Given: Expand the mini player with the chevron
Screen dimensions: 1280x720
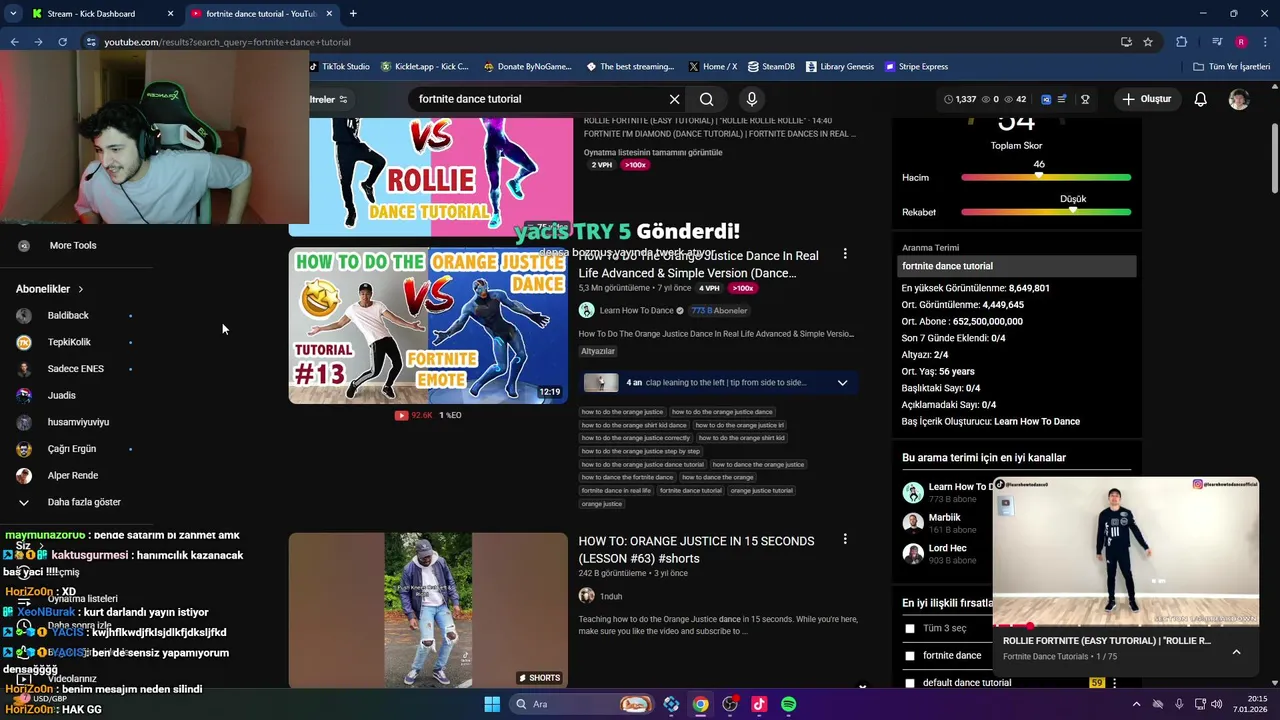Looking at the screenshot, I should tap(1236, 652).
